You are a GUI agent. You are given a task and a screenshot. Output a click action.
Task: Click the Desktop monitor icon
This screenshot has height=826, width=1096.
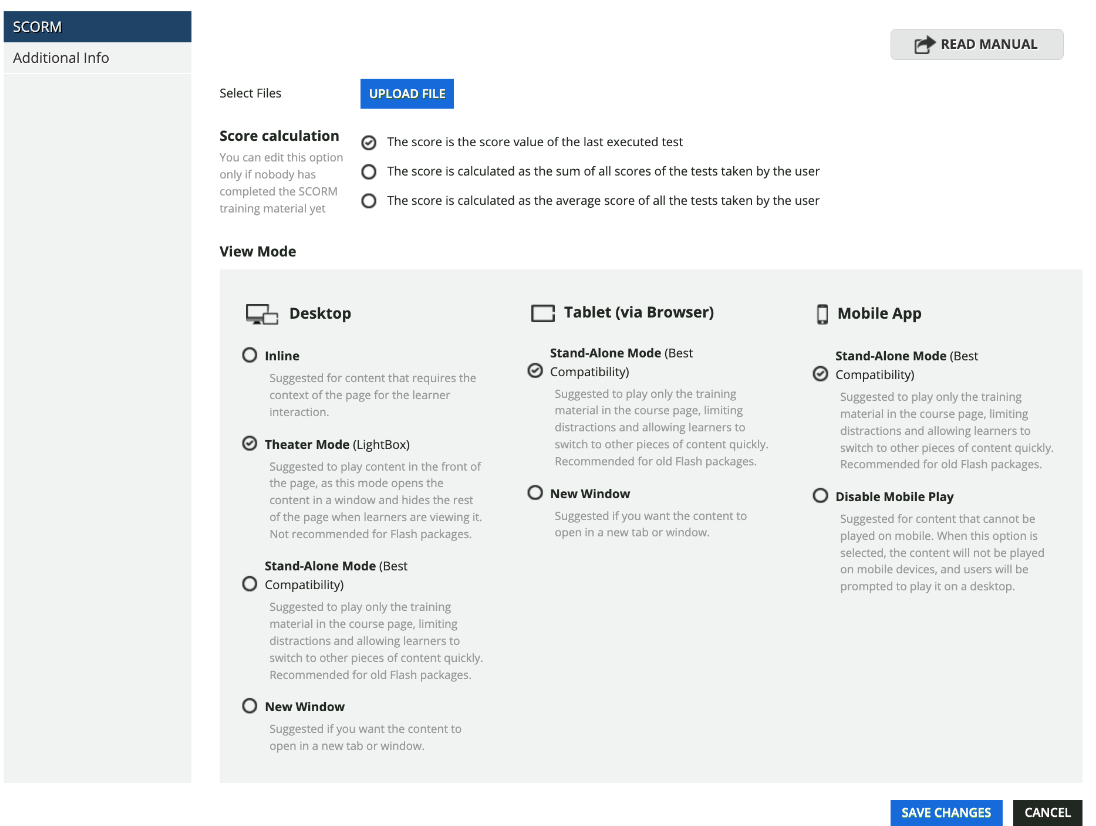[262, 314]
